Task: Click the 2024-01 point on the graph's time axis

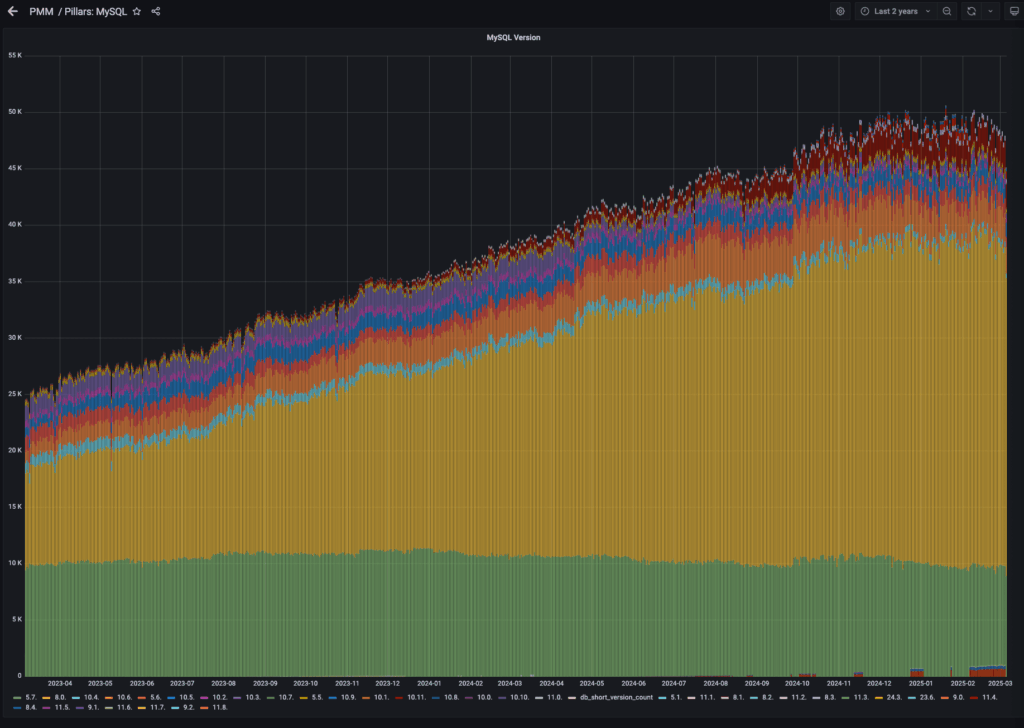Action: click(430, 684)
